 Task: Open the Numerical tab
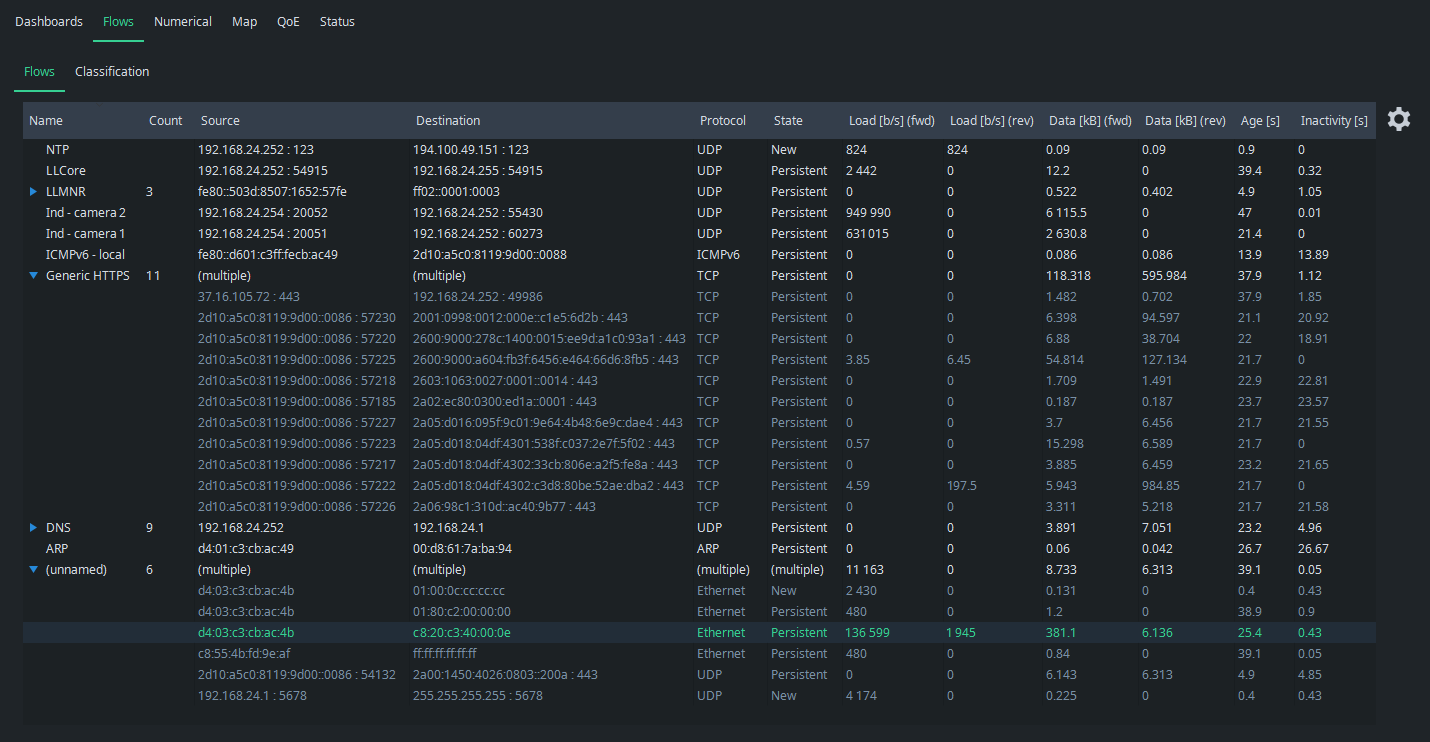pyautogui.click(x=183, y=22)
